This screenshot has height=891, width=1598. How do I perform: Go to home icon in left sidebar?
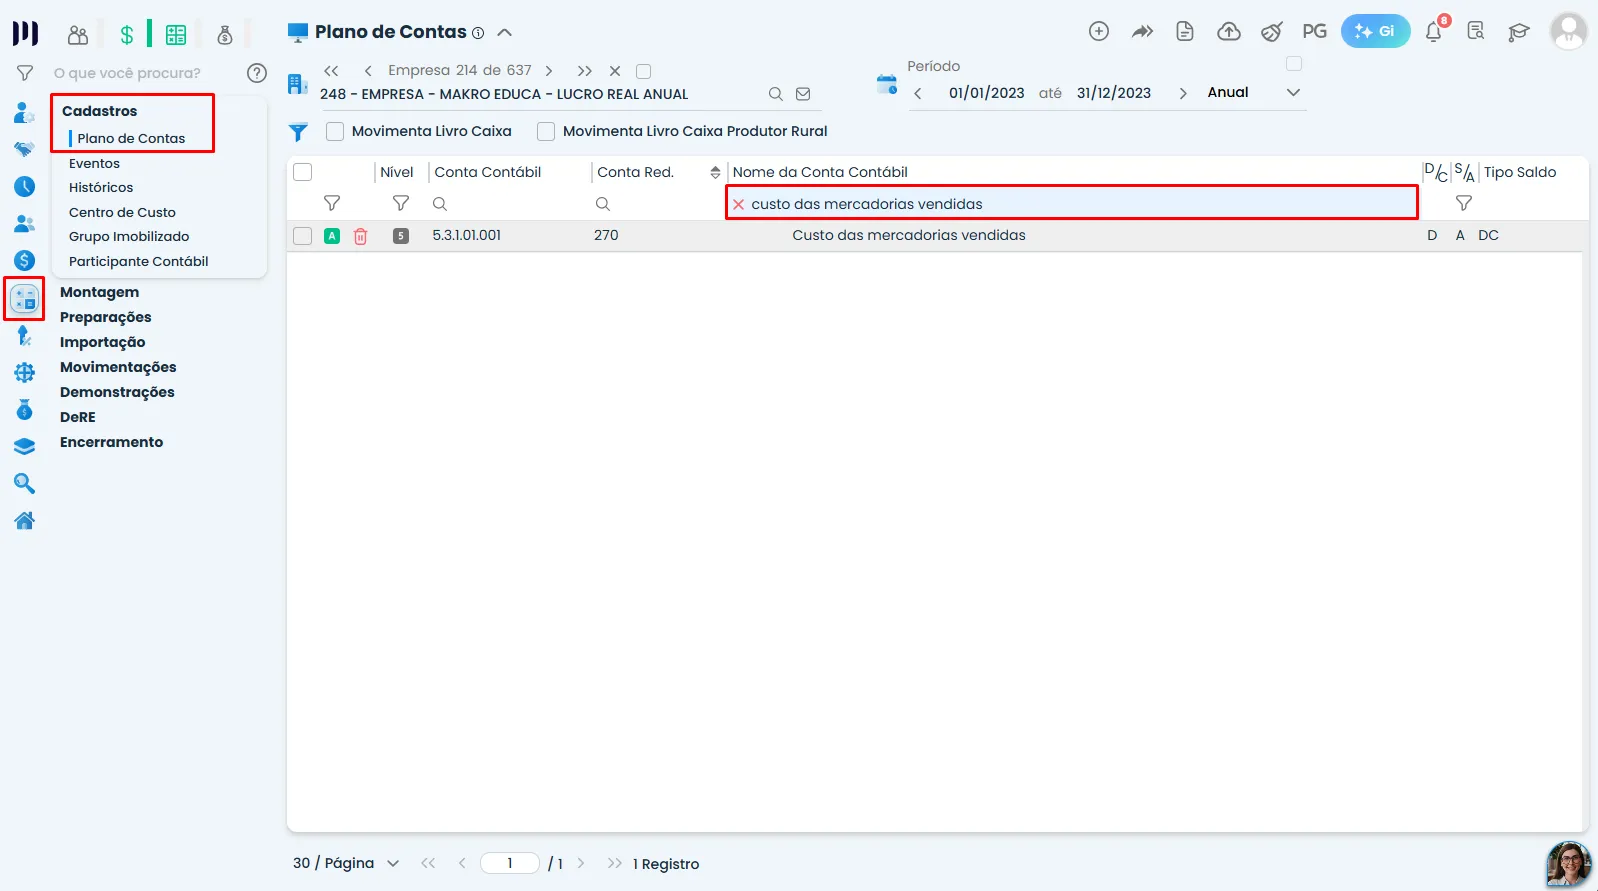pos(25,521)
